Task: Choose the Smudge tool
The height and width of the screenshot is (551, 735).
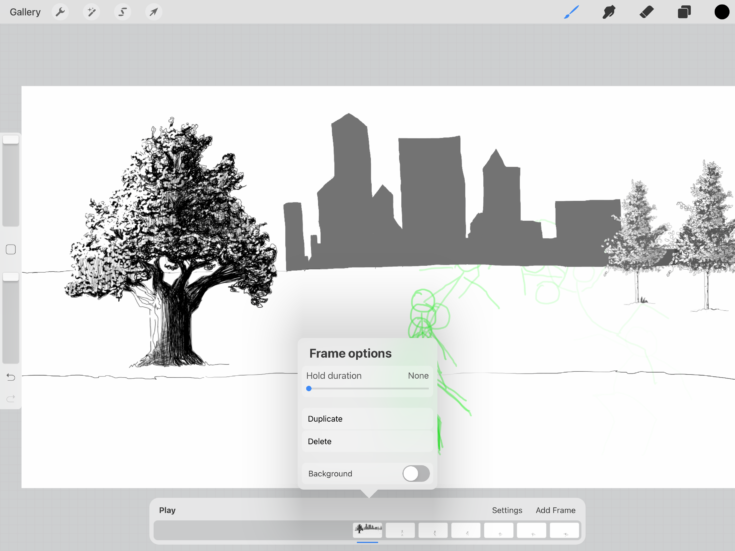Action: point(608,12)
